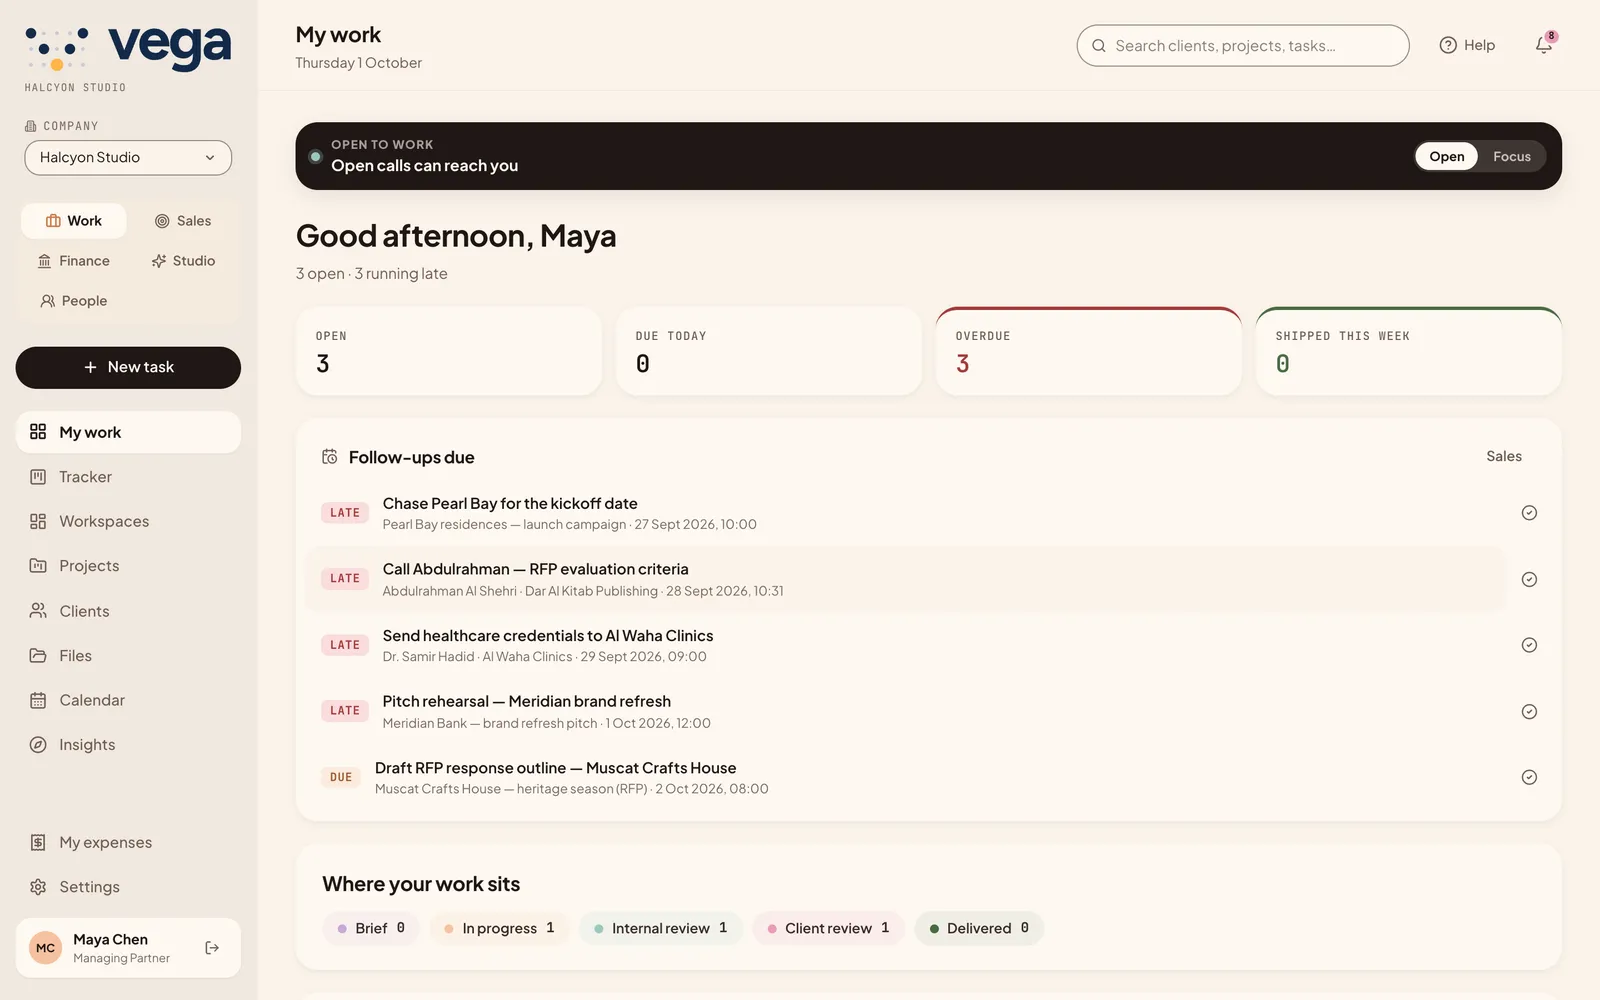Focus the search clients, projects field
Viewport: 1600px width, 1000px height.
click(1243, 46)
